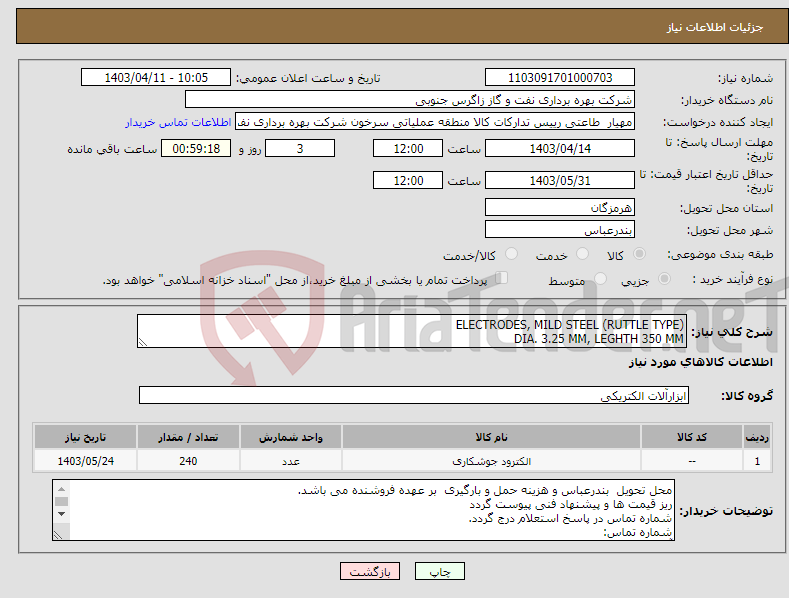This screenshot has height=598, width=789.
Task: Click the ردیف column header
Action: pyautogui.click(x=757, y=437)
